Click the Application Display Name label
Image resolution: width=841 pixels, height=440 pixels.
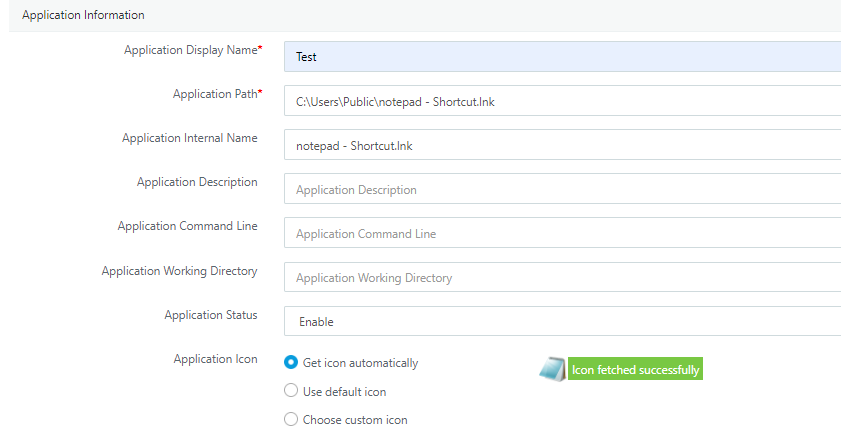click(x=193, y=50)
